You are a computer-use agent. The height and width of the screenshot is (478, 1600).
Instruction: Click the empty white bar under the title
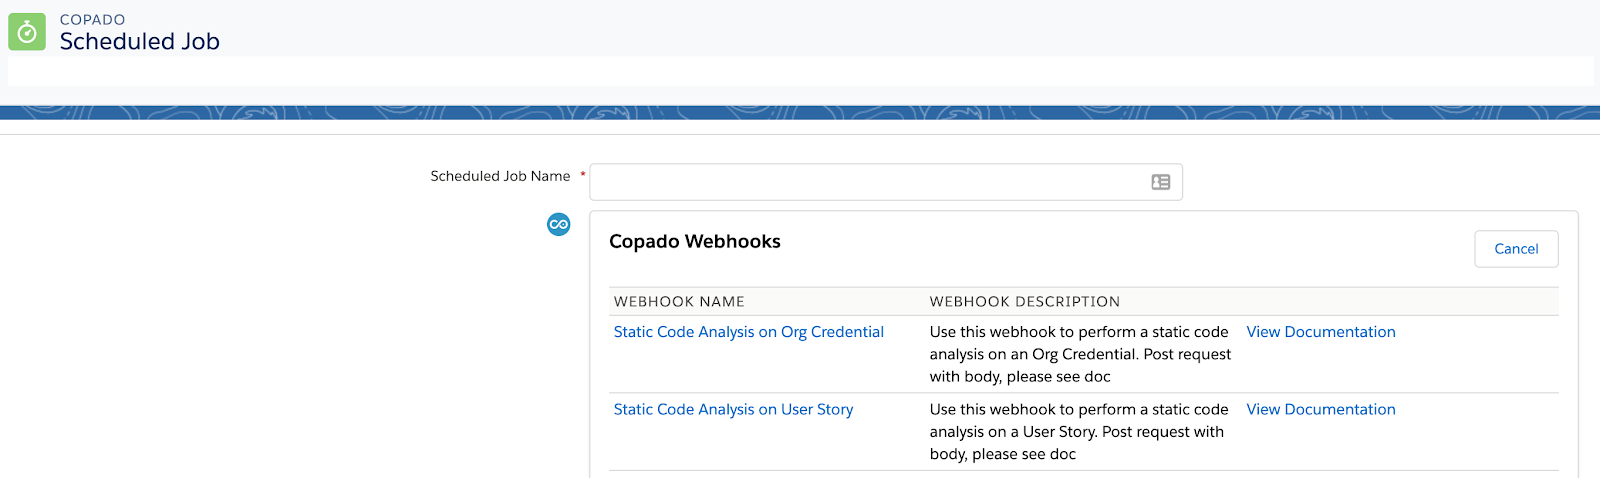point(800,71)
